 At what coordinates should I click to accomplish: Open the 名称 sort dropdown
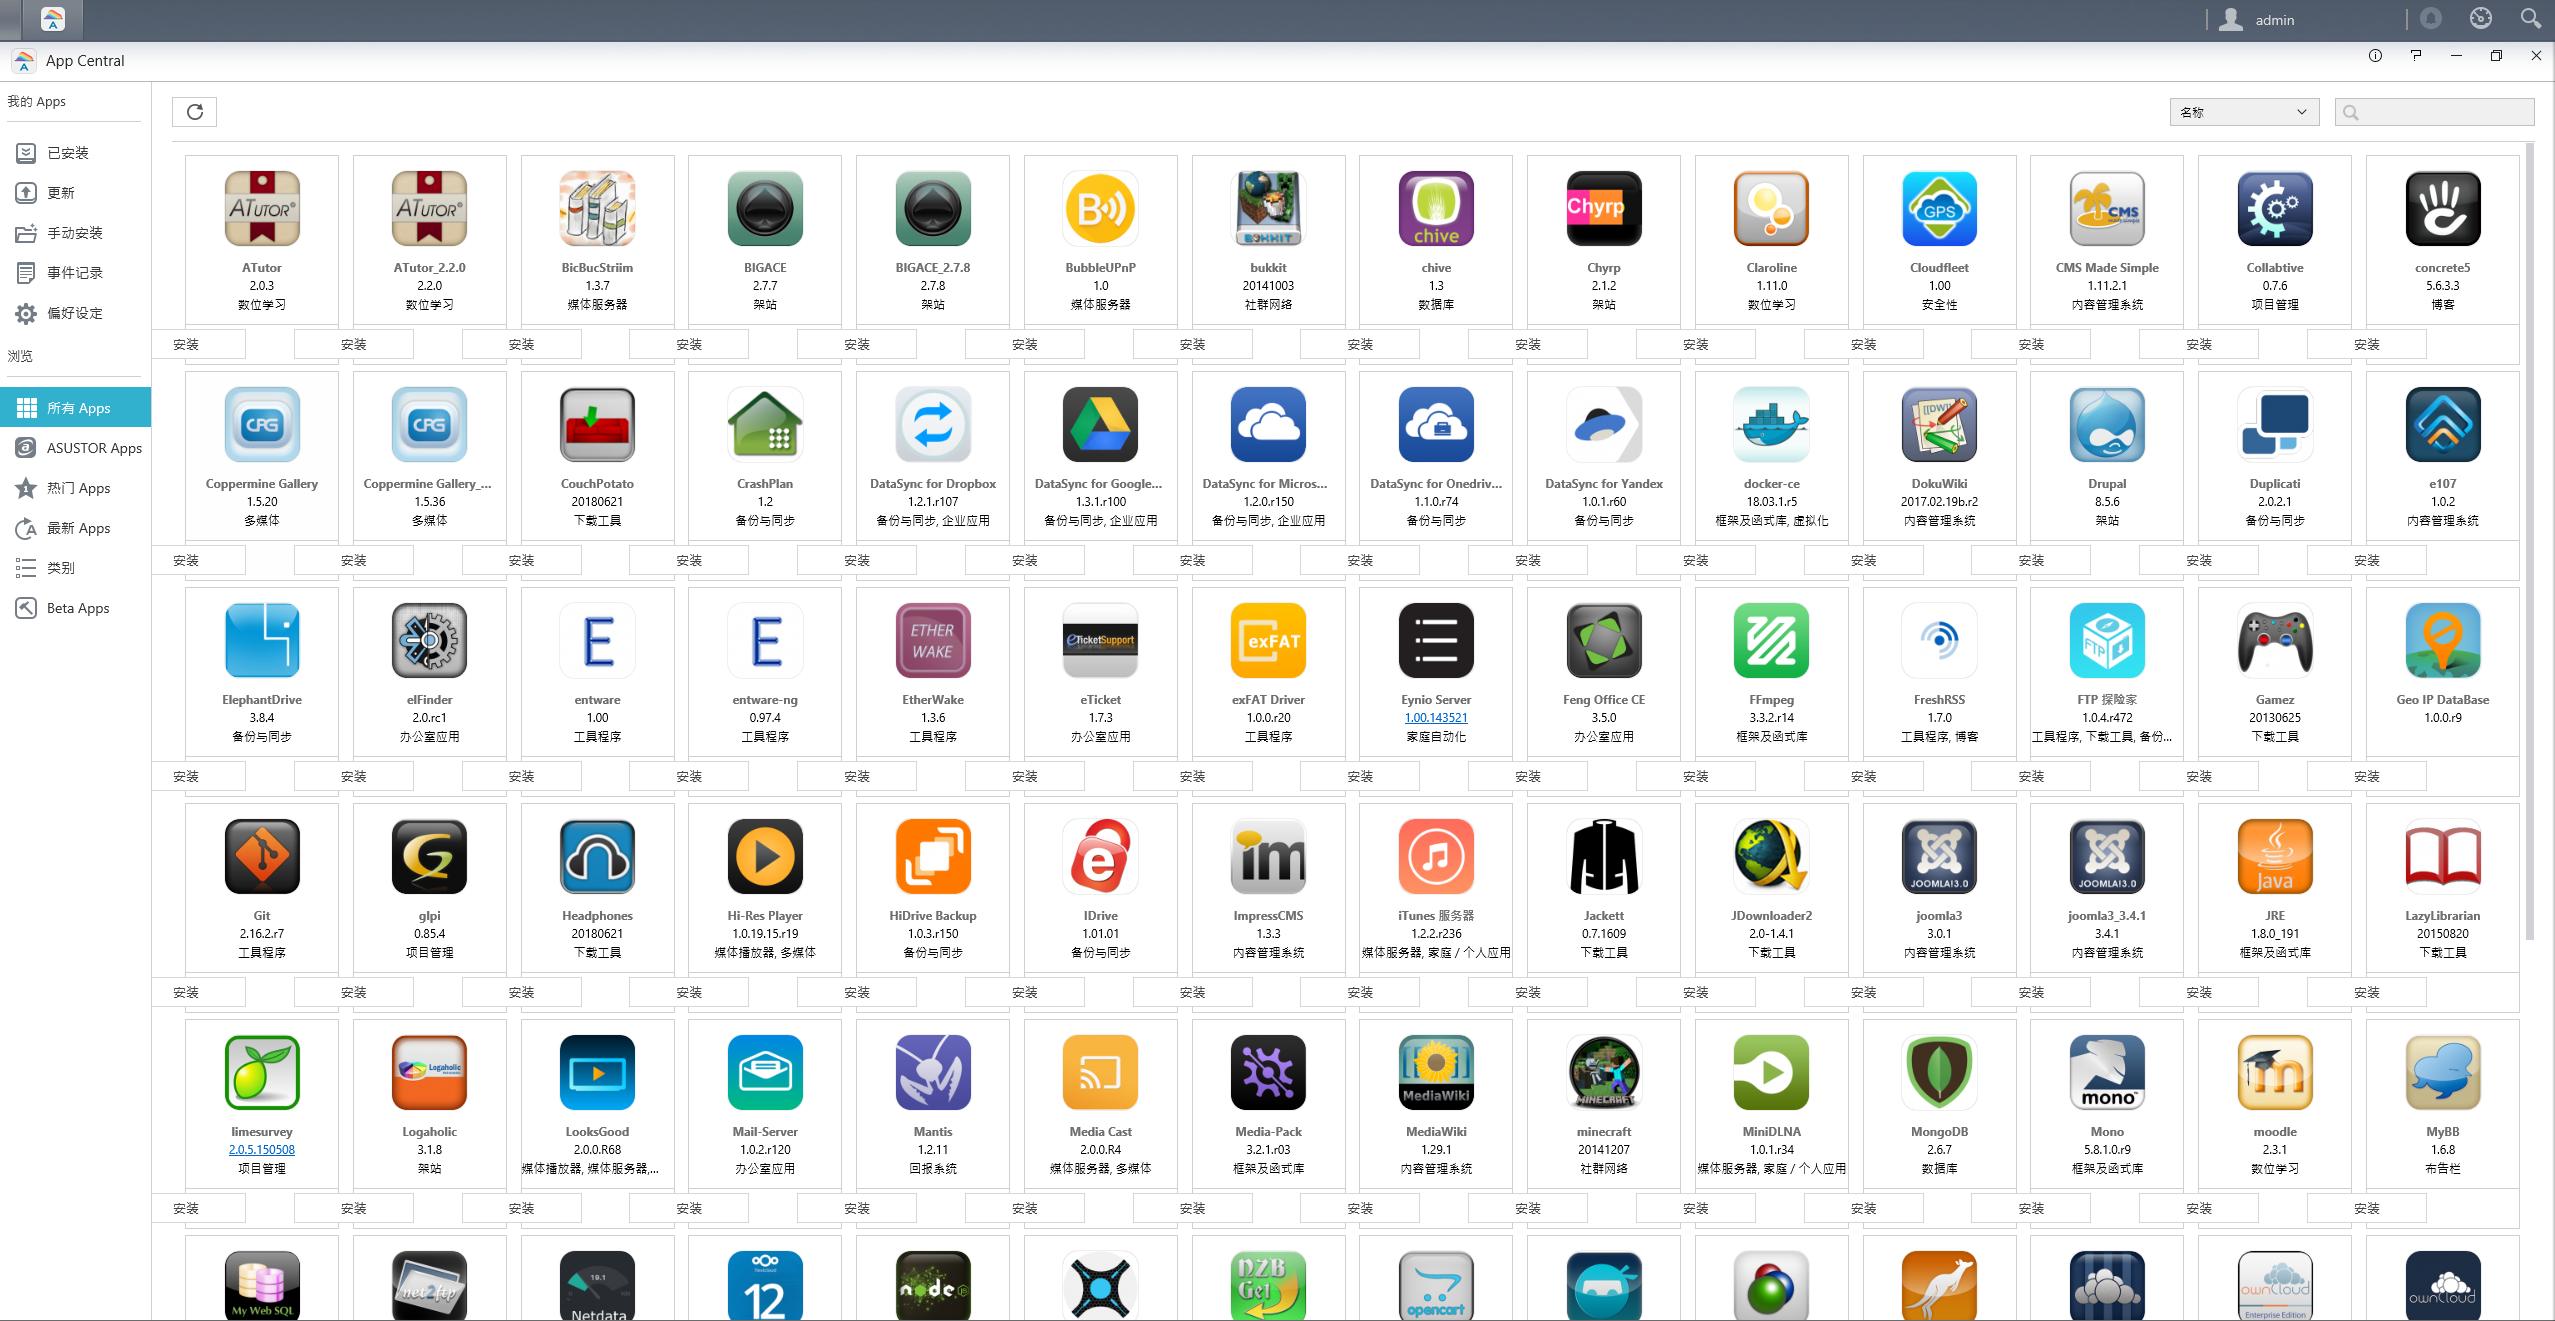coord(2244,112)
